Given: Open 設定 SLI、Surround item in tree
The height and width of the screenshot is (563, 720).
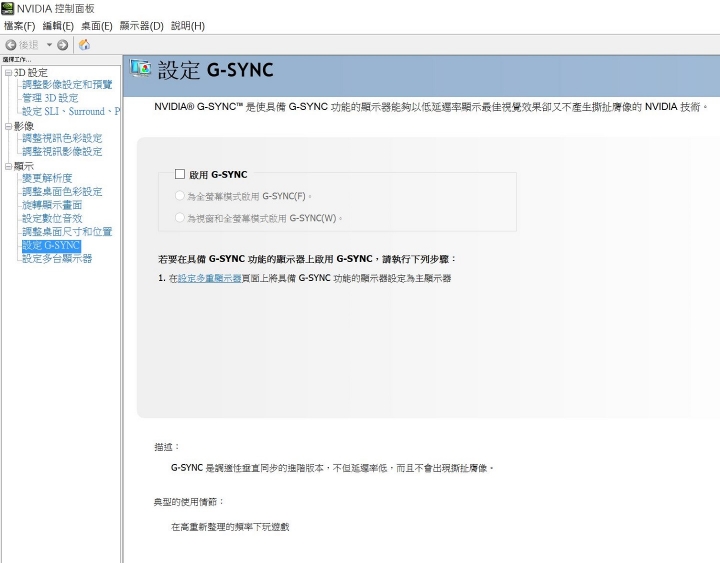Looking at the screenshot, I should (x=71, y=111).
